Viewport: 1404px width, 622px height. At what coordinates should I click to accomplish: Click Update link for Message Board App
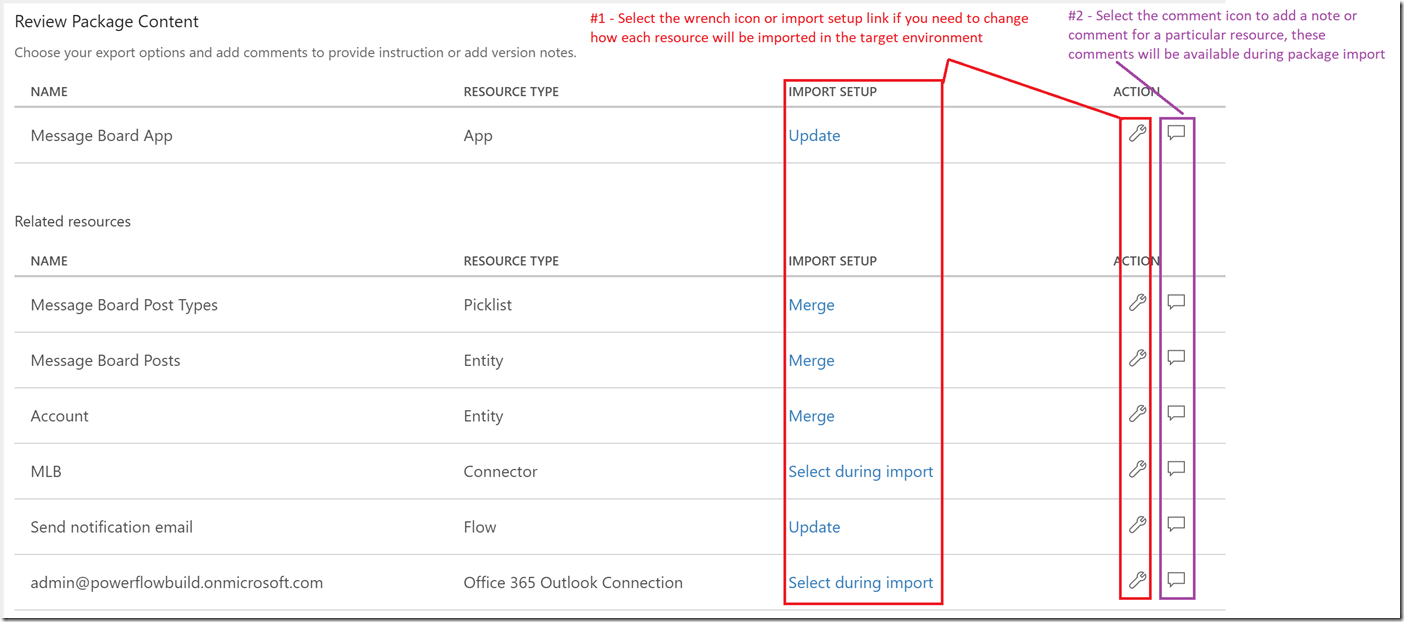(814, 136)
